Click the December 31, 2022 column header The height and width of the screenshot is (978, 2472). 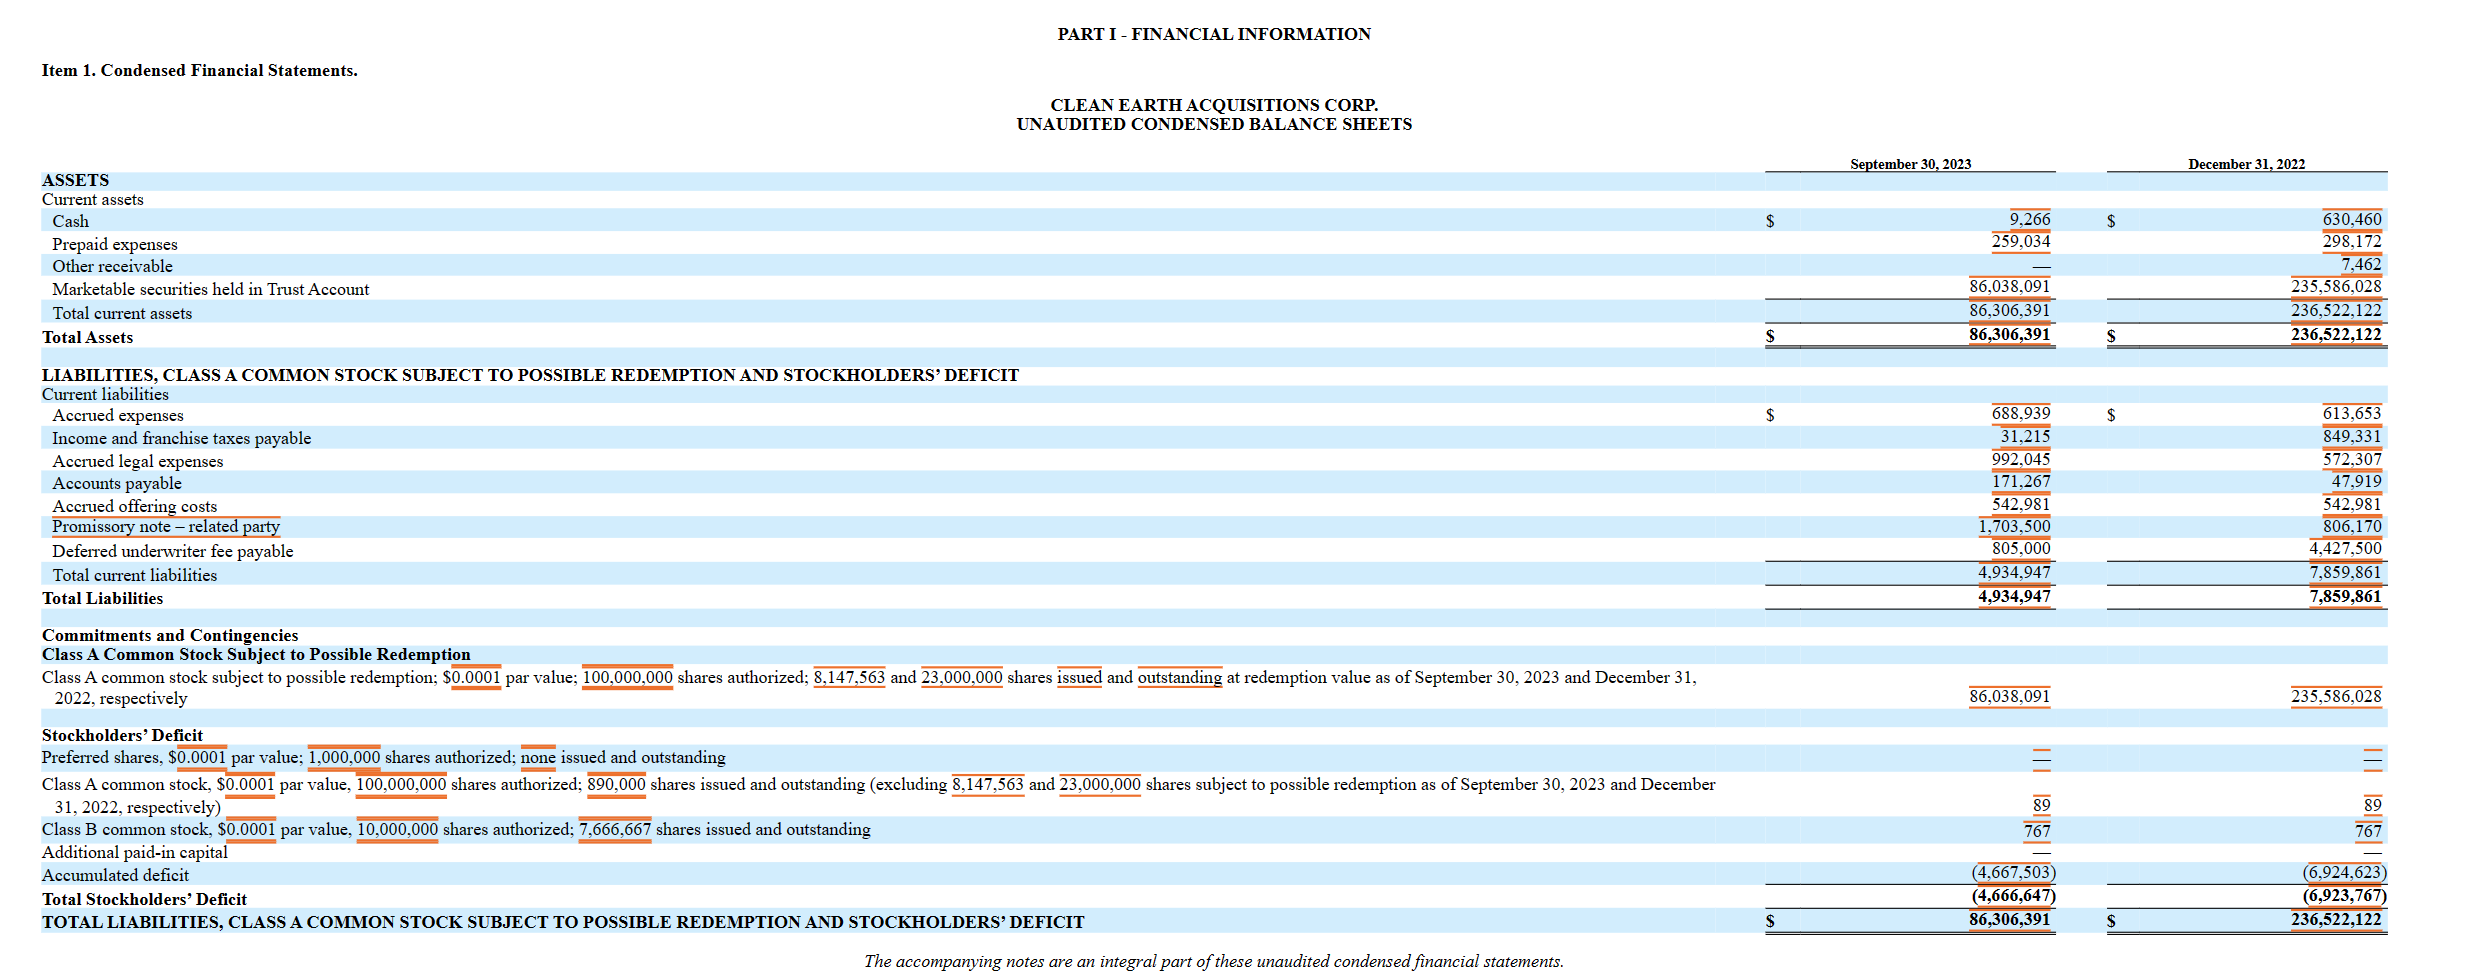point(2246,164)
